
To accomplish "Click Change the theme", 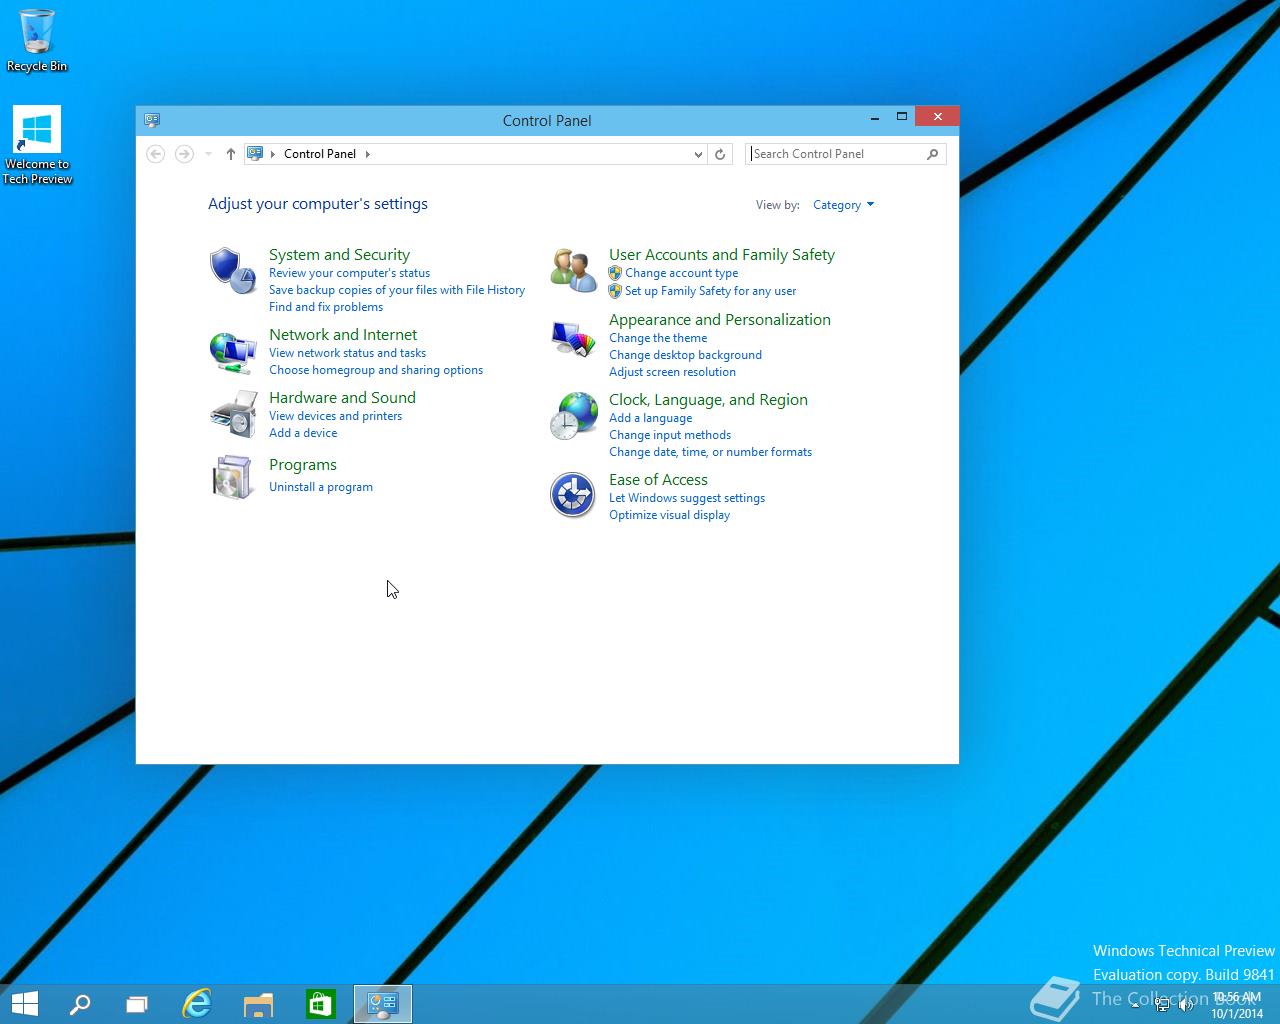I will [x=658, y=338].
